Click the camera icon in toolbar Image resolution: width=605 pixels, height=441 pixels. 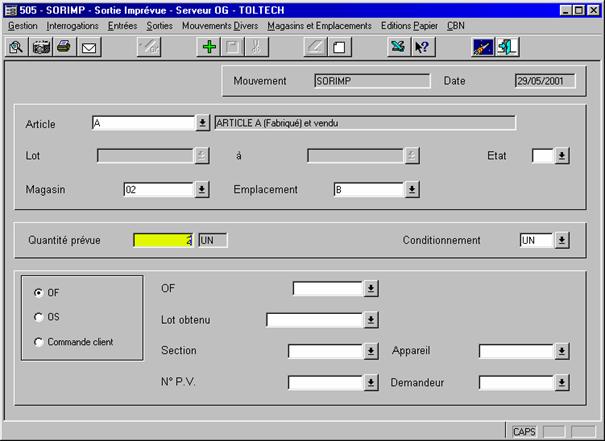pos(41,47)
